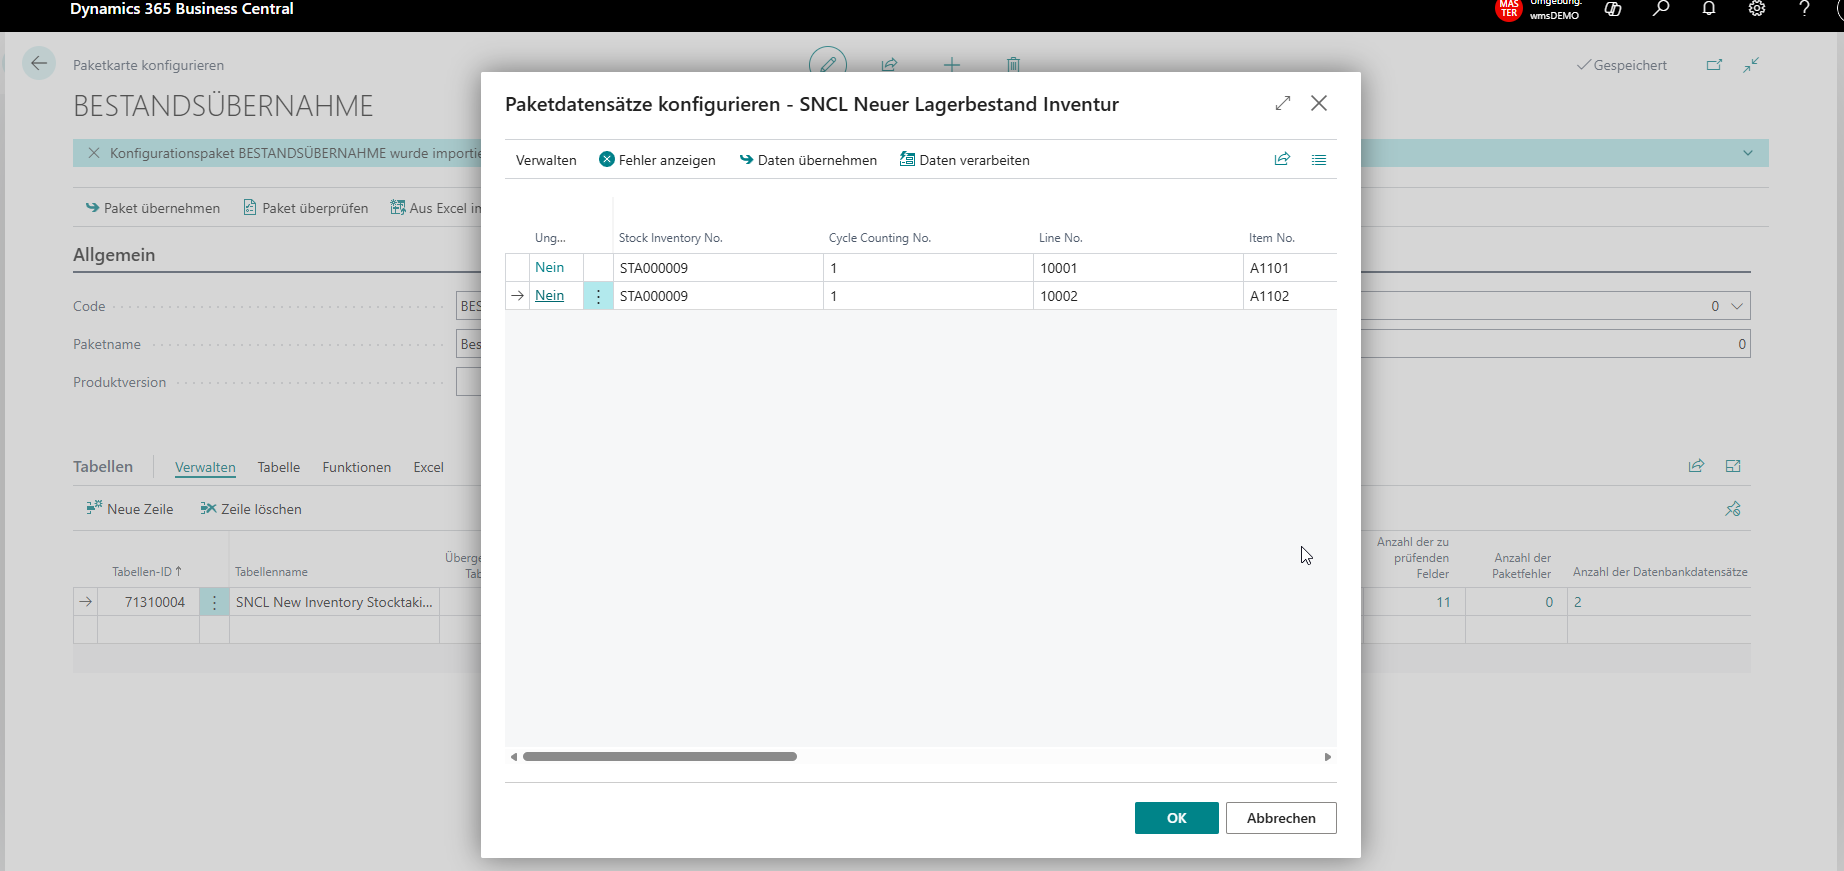Image resolution: width=1844 pixels, height=871 pixels.
Task: Click scroll right arrow in dialog
Action: point(1328,757)
